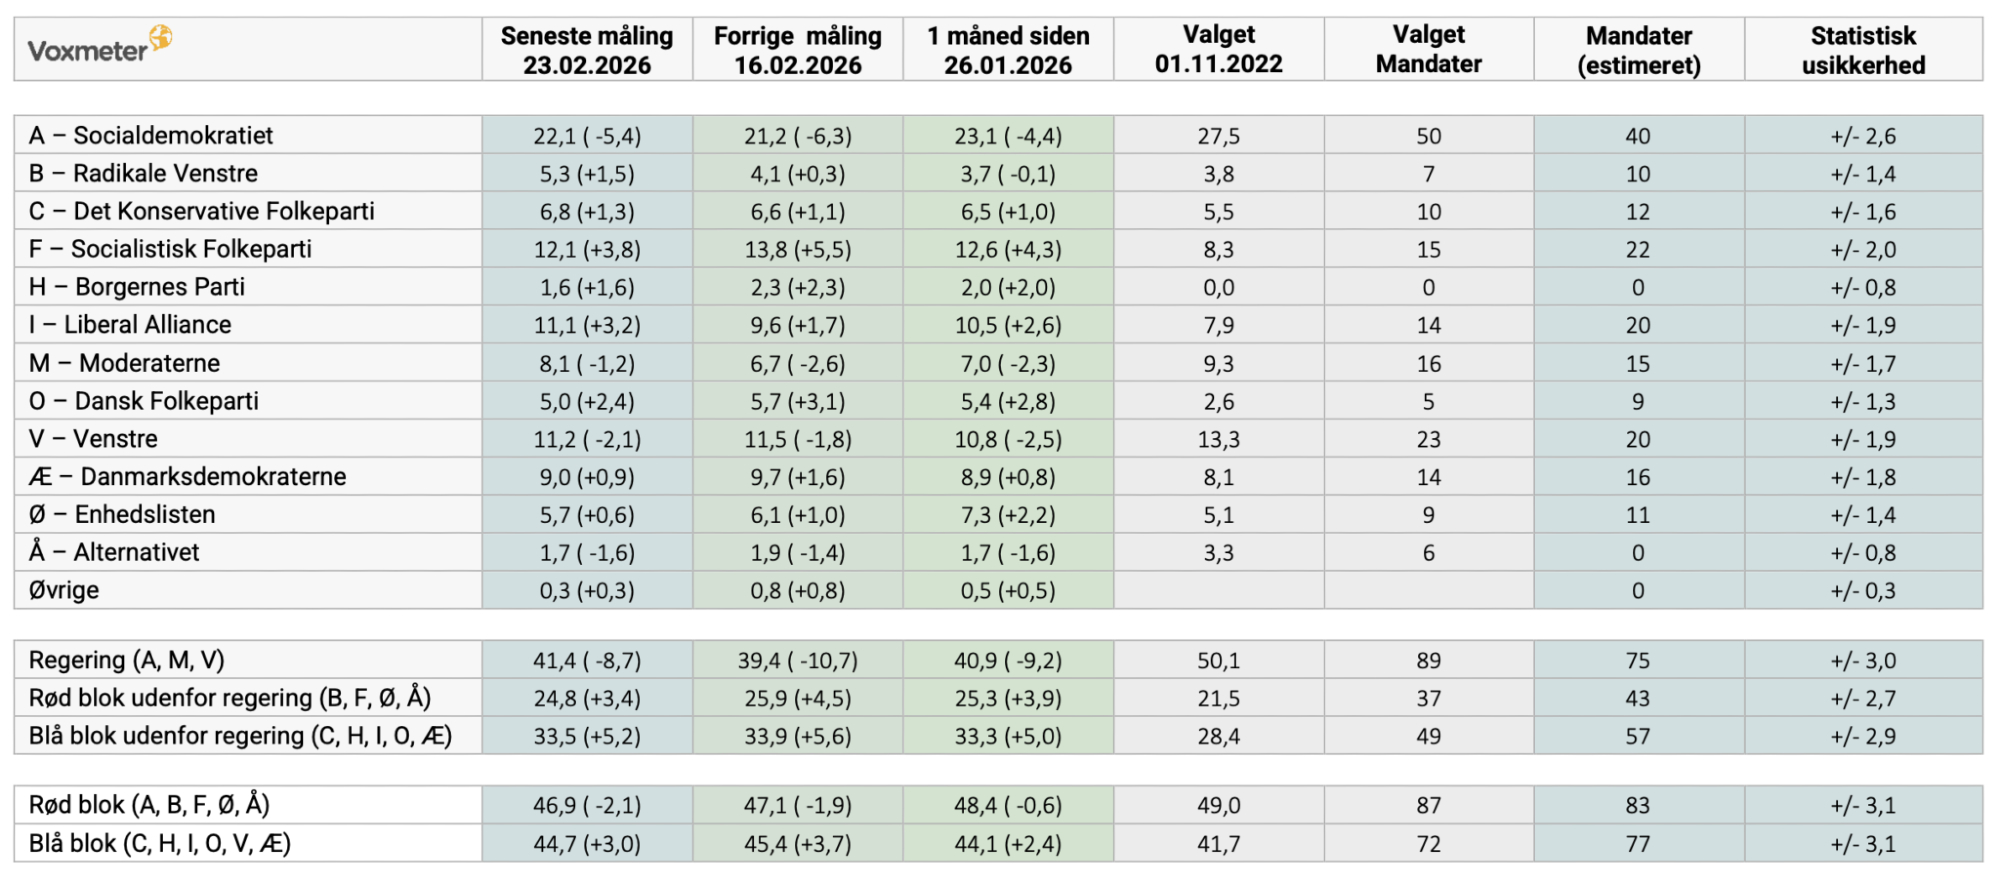2000x883 pixels.
Task: Click the Rød blok udenfor regering label
Action: (x=230, y=698)
